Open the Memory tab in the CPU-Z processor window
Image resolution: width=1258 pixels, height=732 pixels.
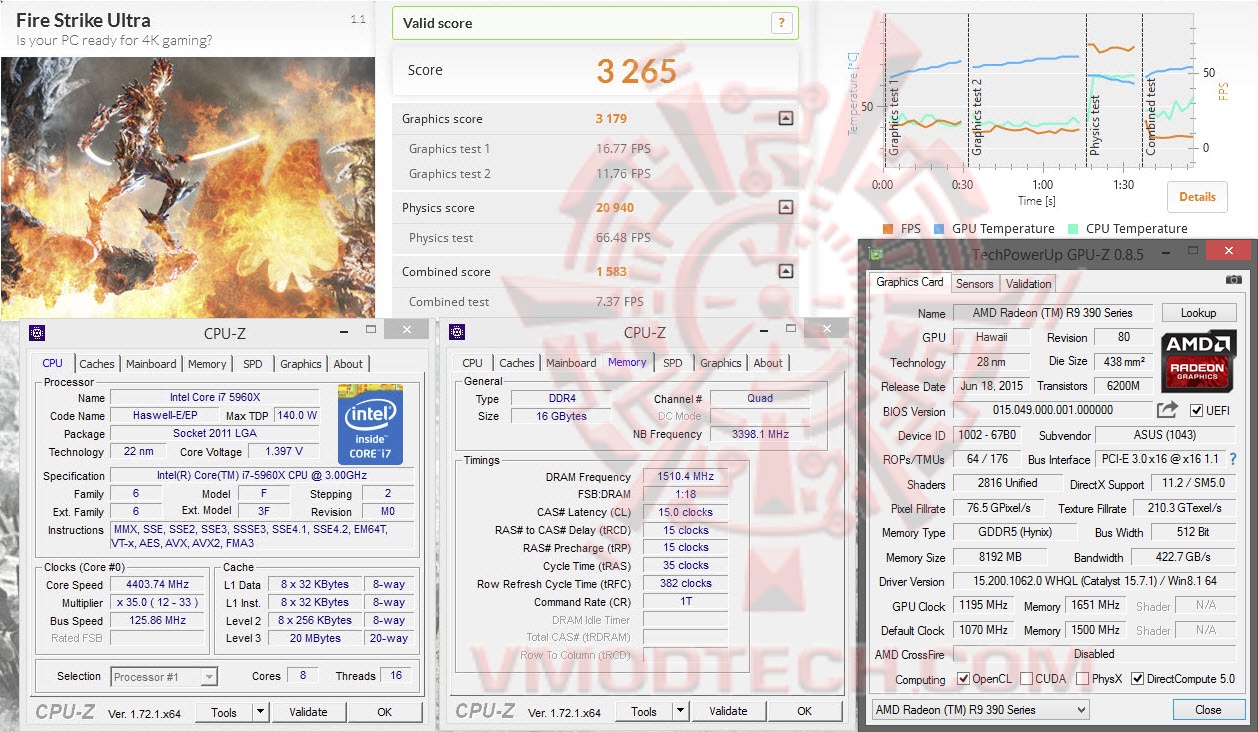[207, 364]
